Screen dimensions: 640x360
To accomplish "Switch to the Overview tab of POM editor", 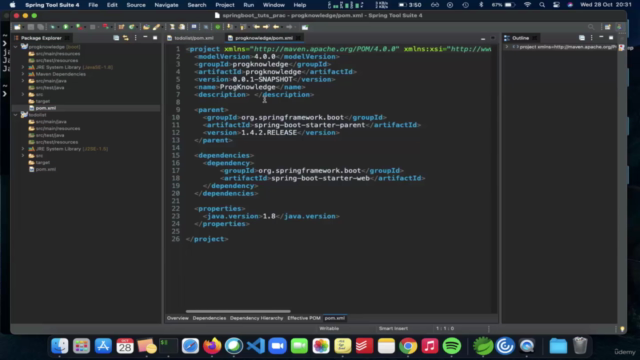I will pyautogui.click(x=178, y=318).
